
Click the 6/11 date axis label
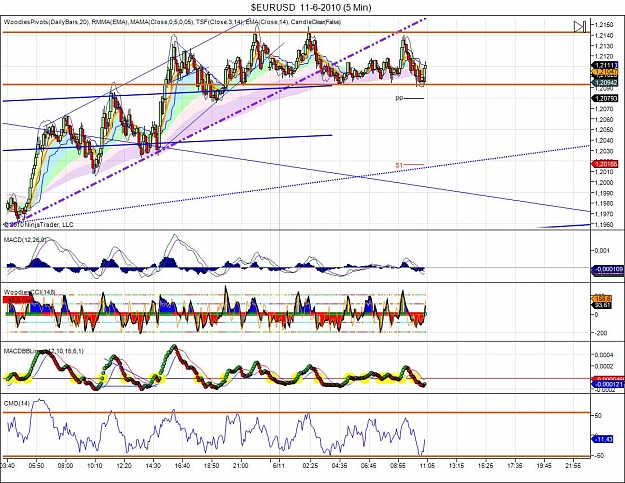click(x=279, y=465)
